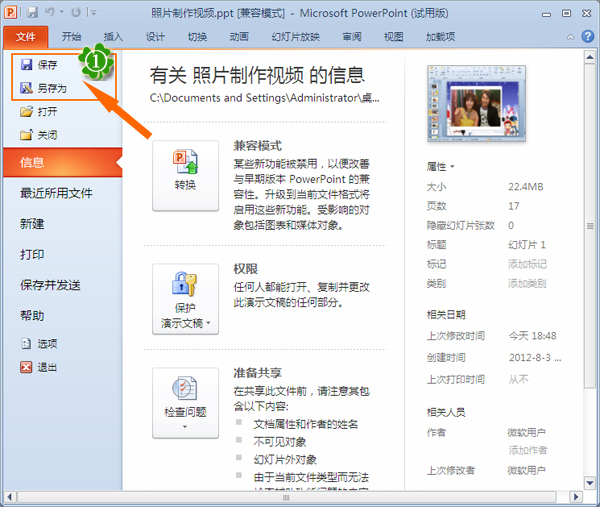Click the 准备共享 heading text

(258, 373)
